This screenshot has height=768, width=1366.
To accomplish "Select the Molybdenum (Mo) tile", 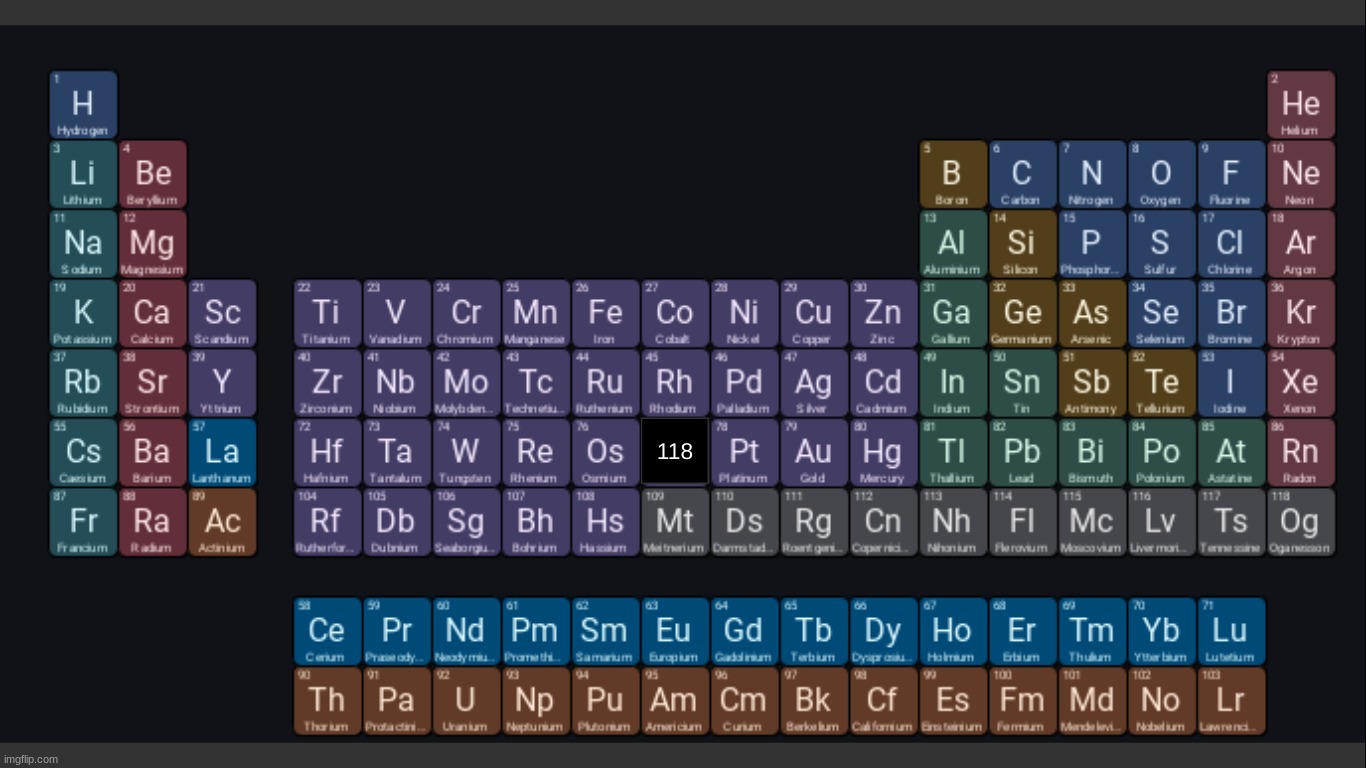I will (x=466, y=382).
